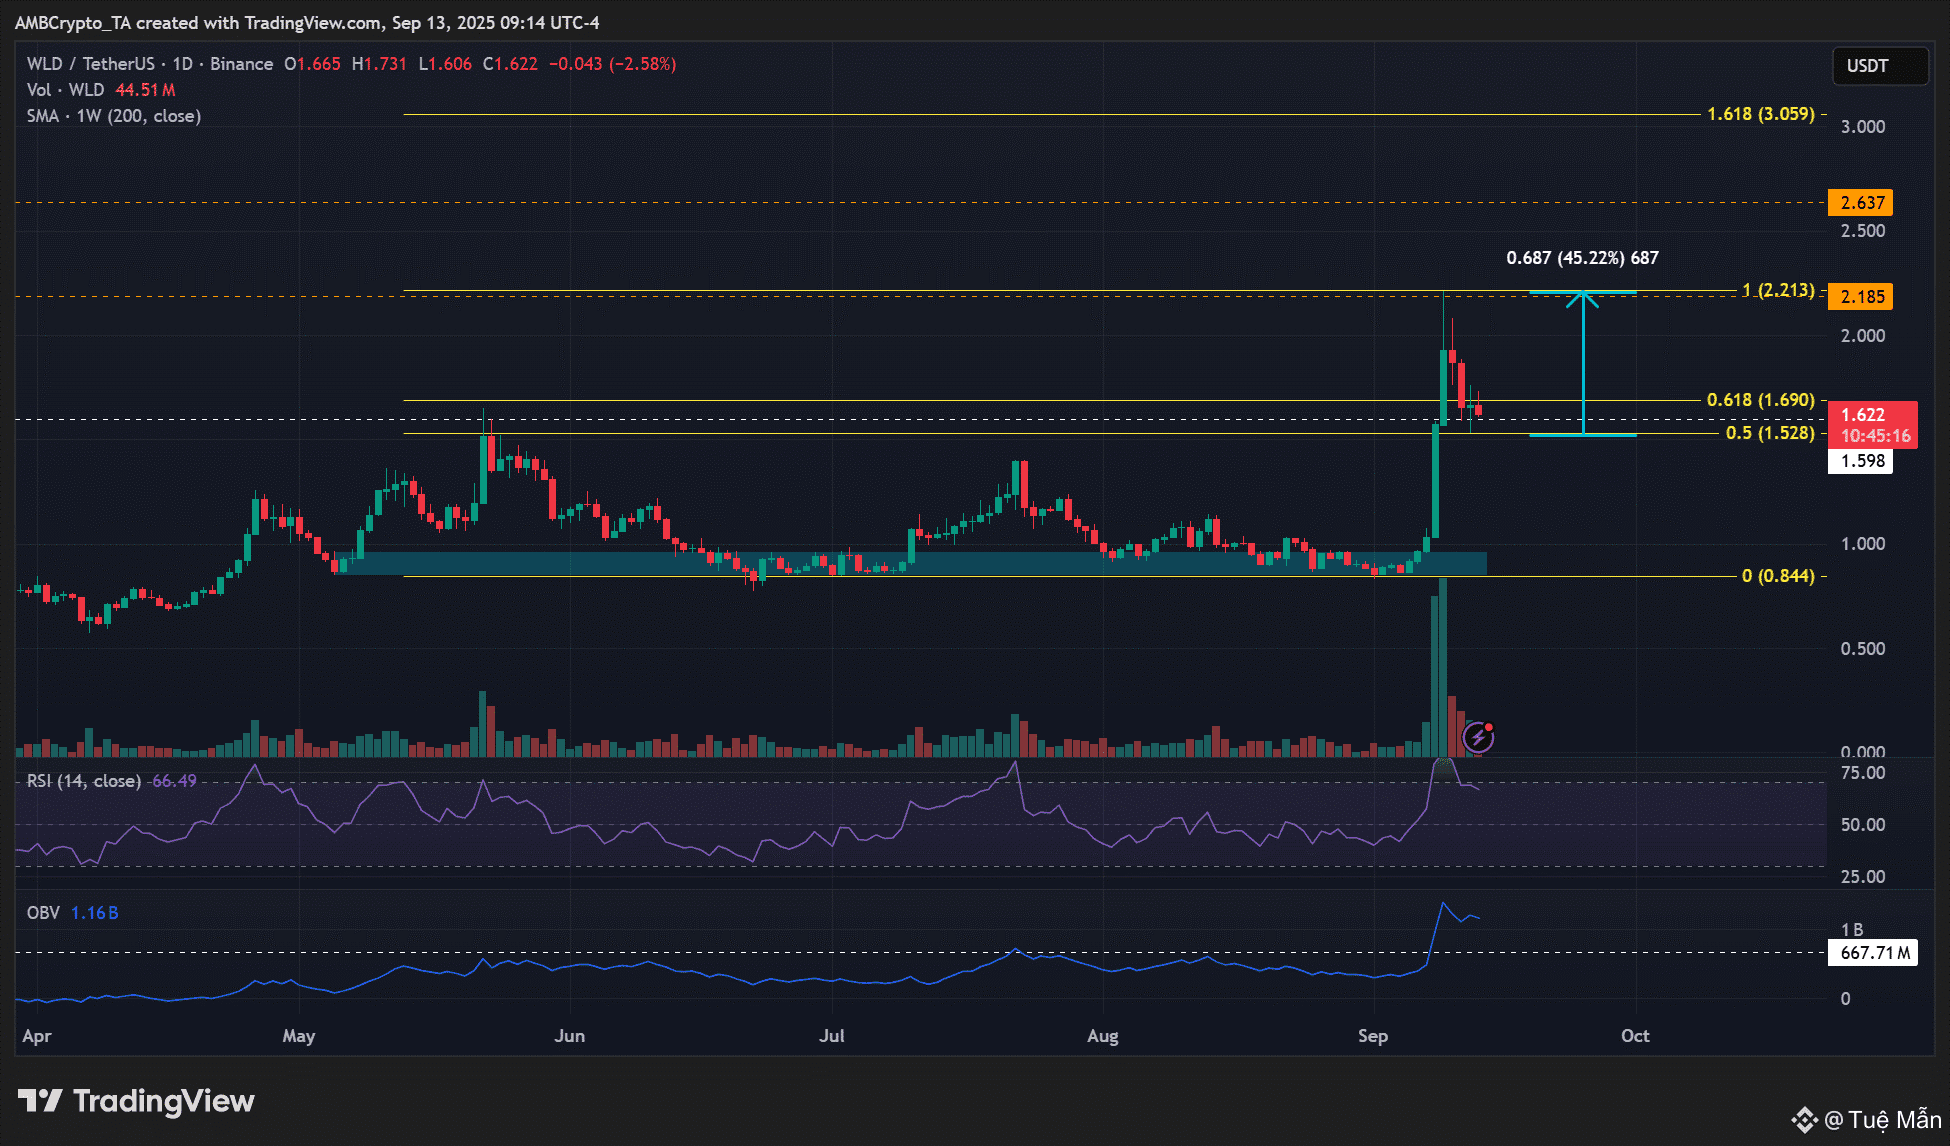
Task: Click the measurement label 0.687 (45.22%) 687
Action: [1582, 258]
